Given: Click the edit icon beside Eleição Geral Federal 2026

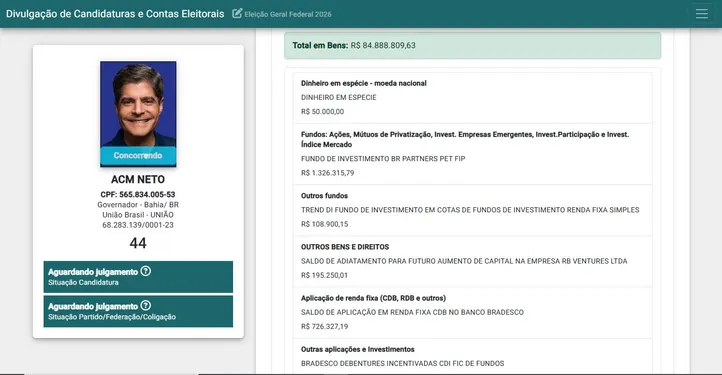Looking at the screenshot, I should 237,13.
